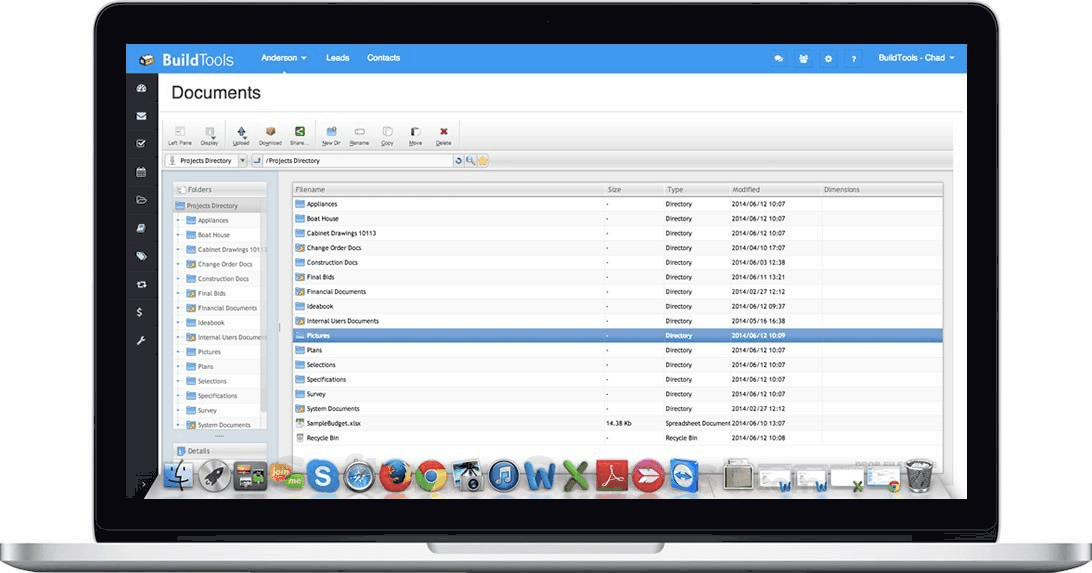Open the Share toolbar icon

[299, 132]
